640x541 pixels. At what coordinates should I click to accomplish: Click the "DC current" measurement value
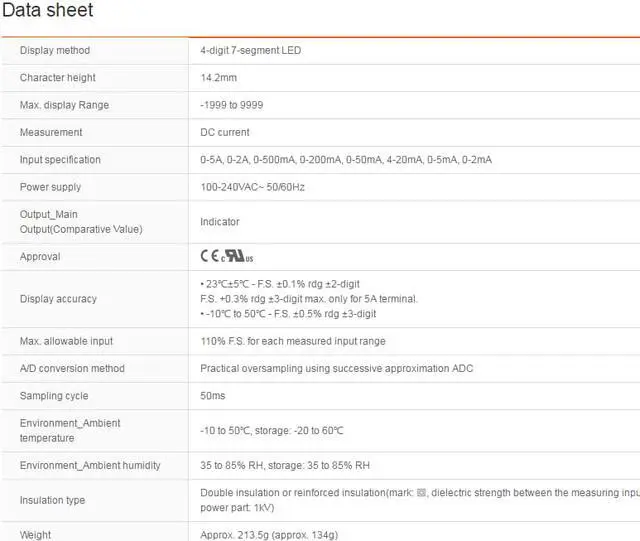pyautogui.click(x=225, y=132)
